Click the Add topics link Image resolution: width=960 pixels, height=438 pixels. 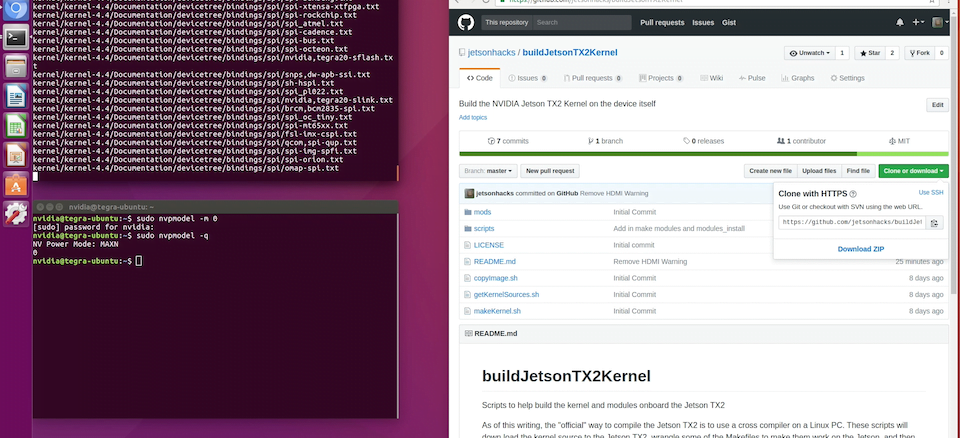pos(473,117)
